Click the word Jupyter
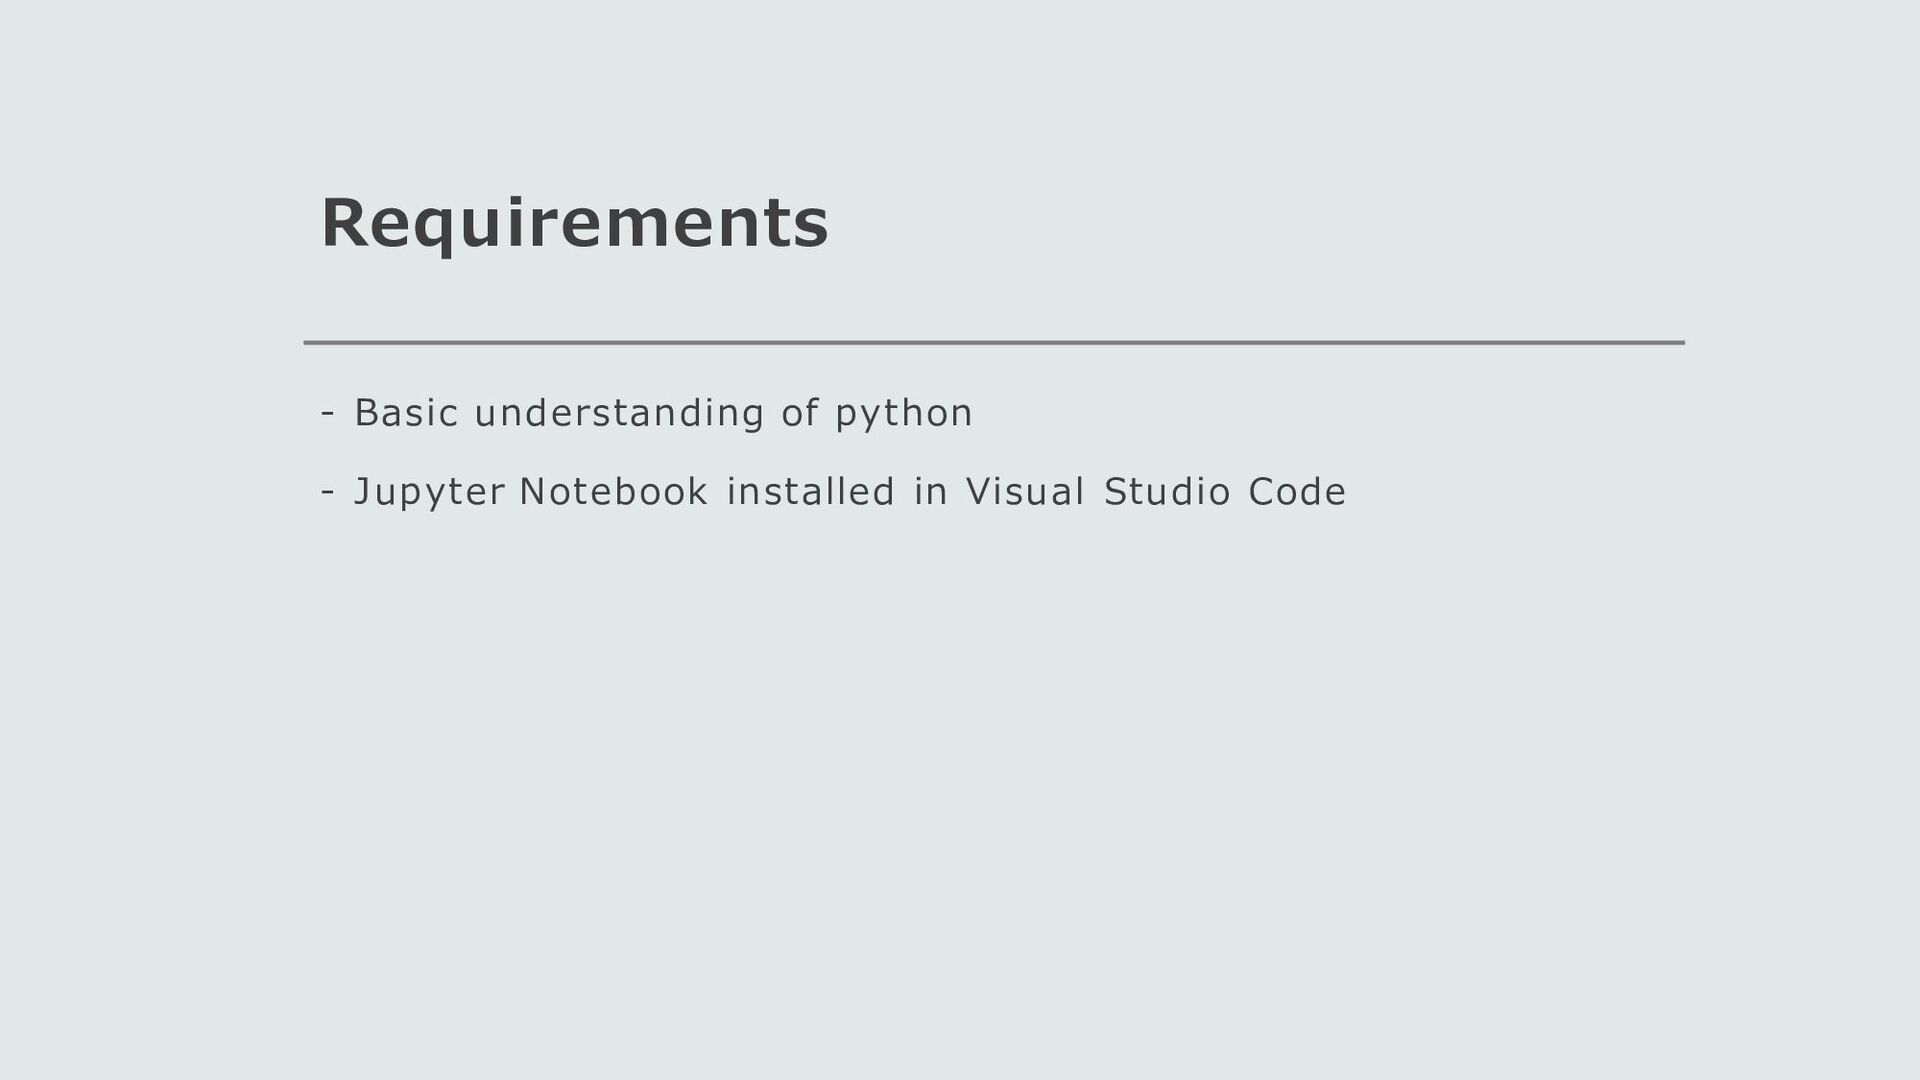 click(429, 493)
